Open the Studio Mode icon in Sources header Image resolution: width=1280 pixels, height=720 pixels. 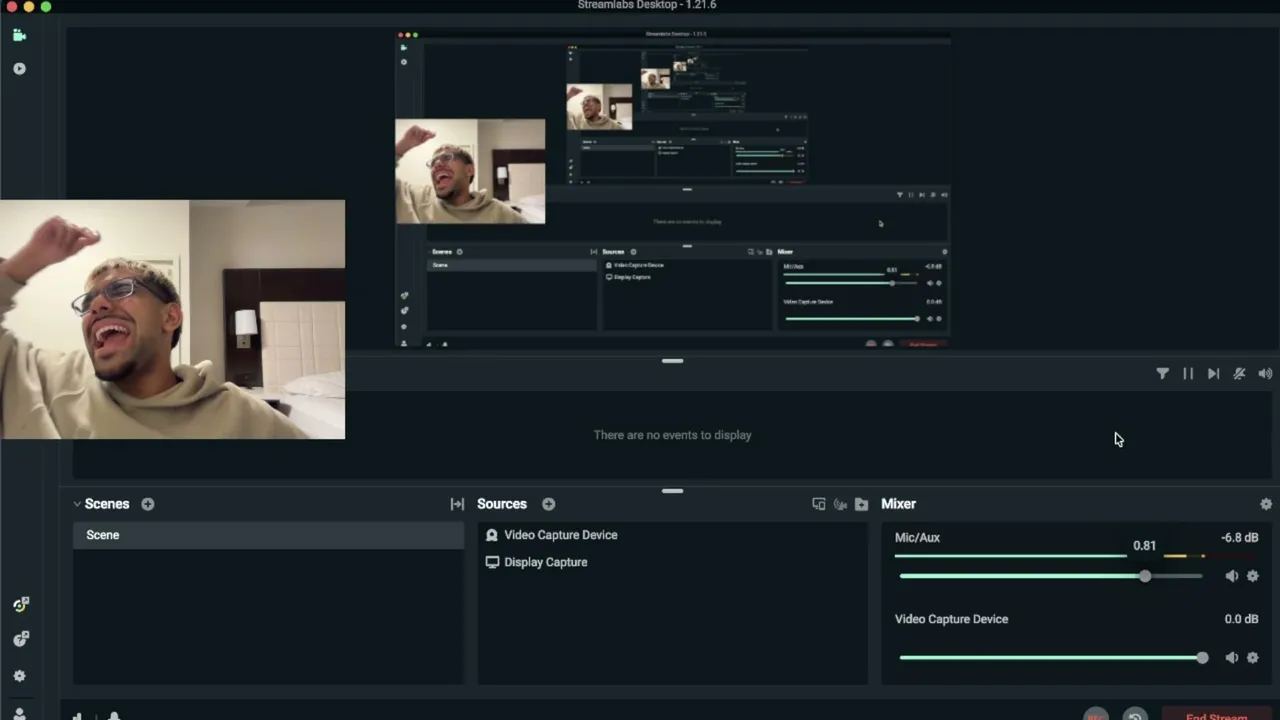[x=819, y=504]
